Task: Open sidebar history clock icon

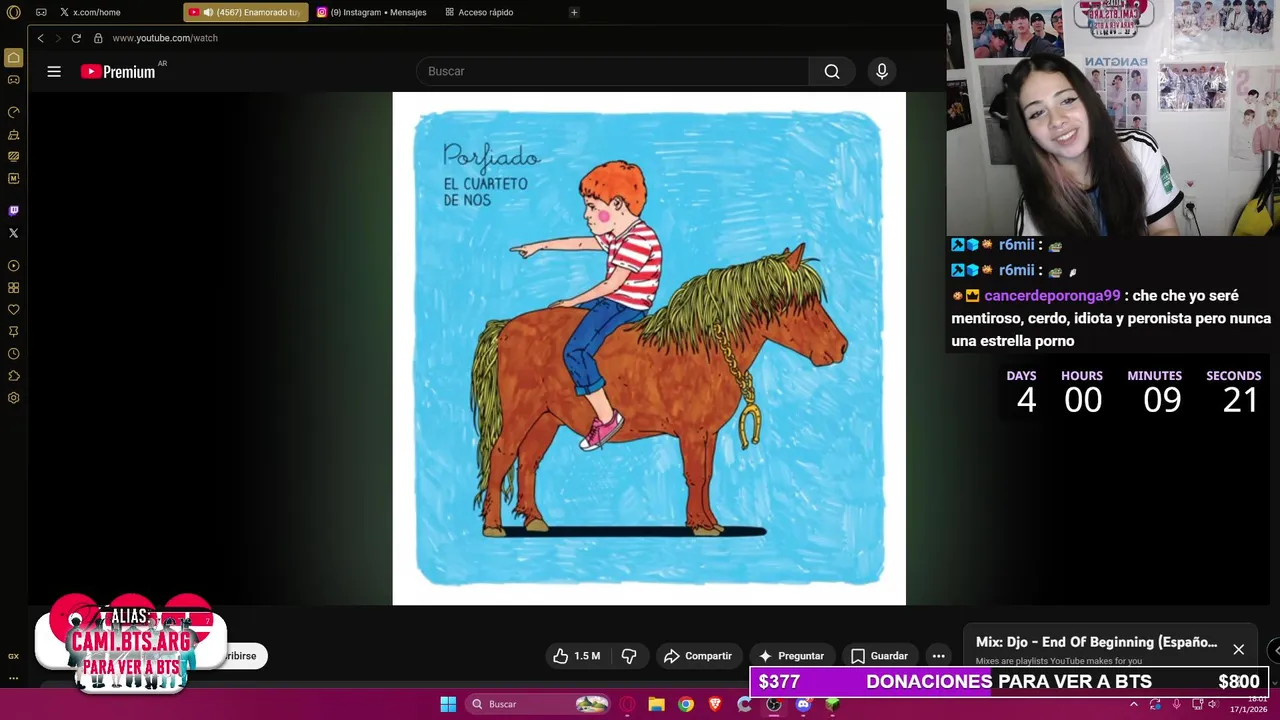Action: pyautogui.click(x=13, y=354)
